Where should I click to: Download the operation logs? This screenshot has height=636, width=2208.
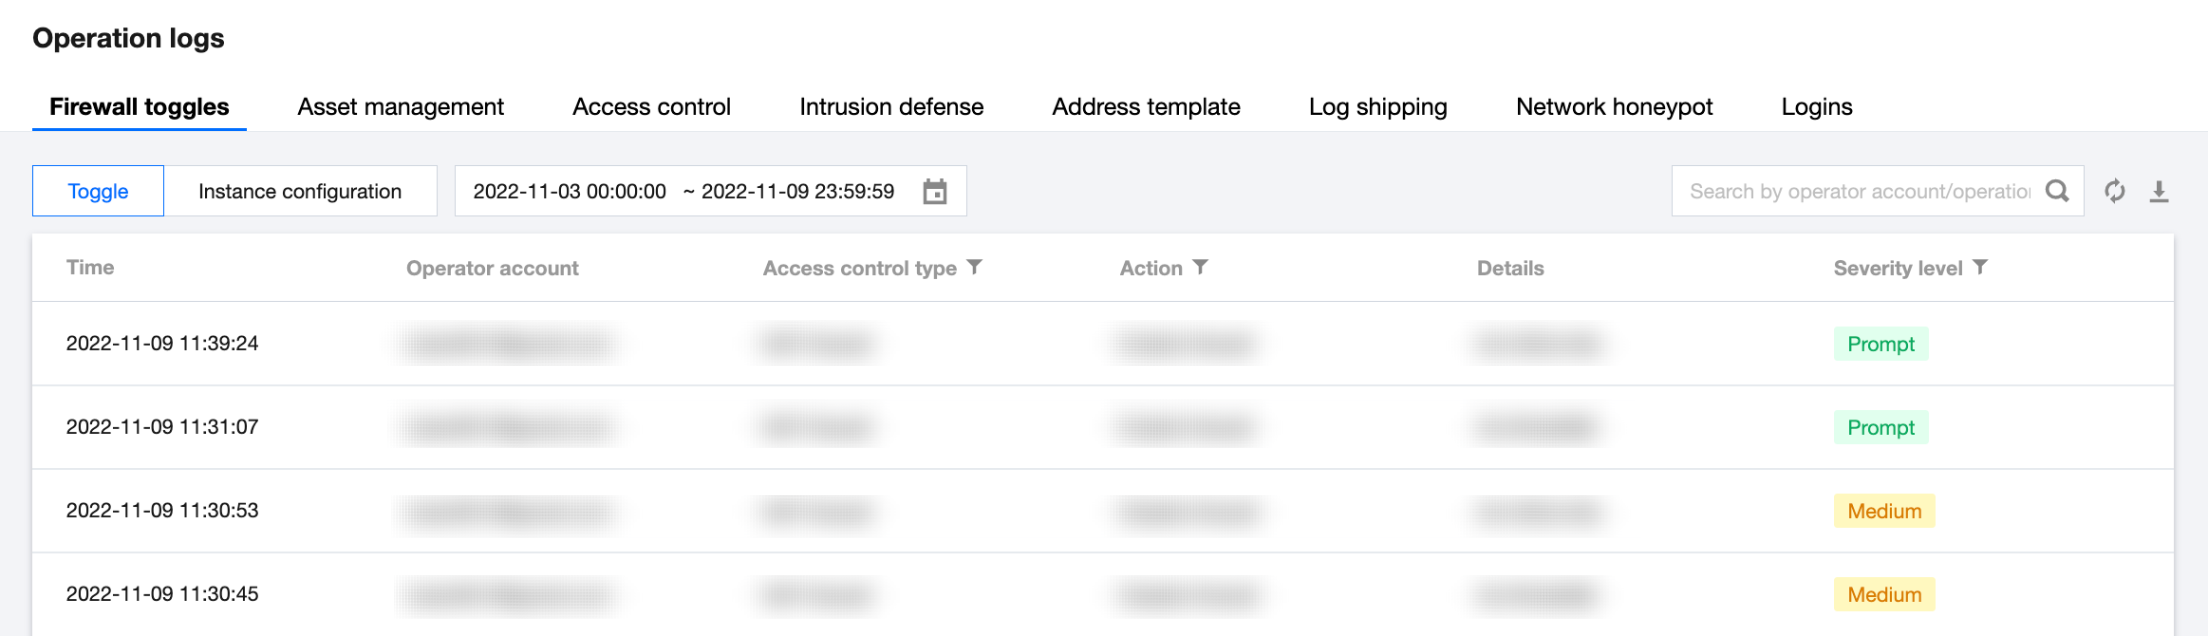click(x=2159, y=191)
